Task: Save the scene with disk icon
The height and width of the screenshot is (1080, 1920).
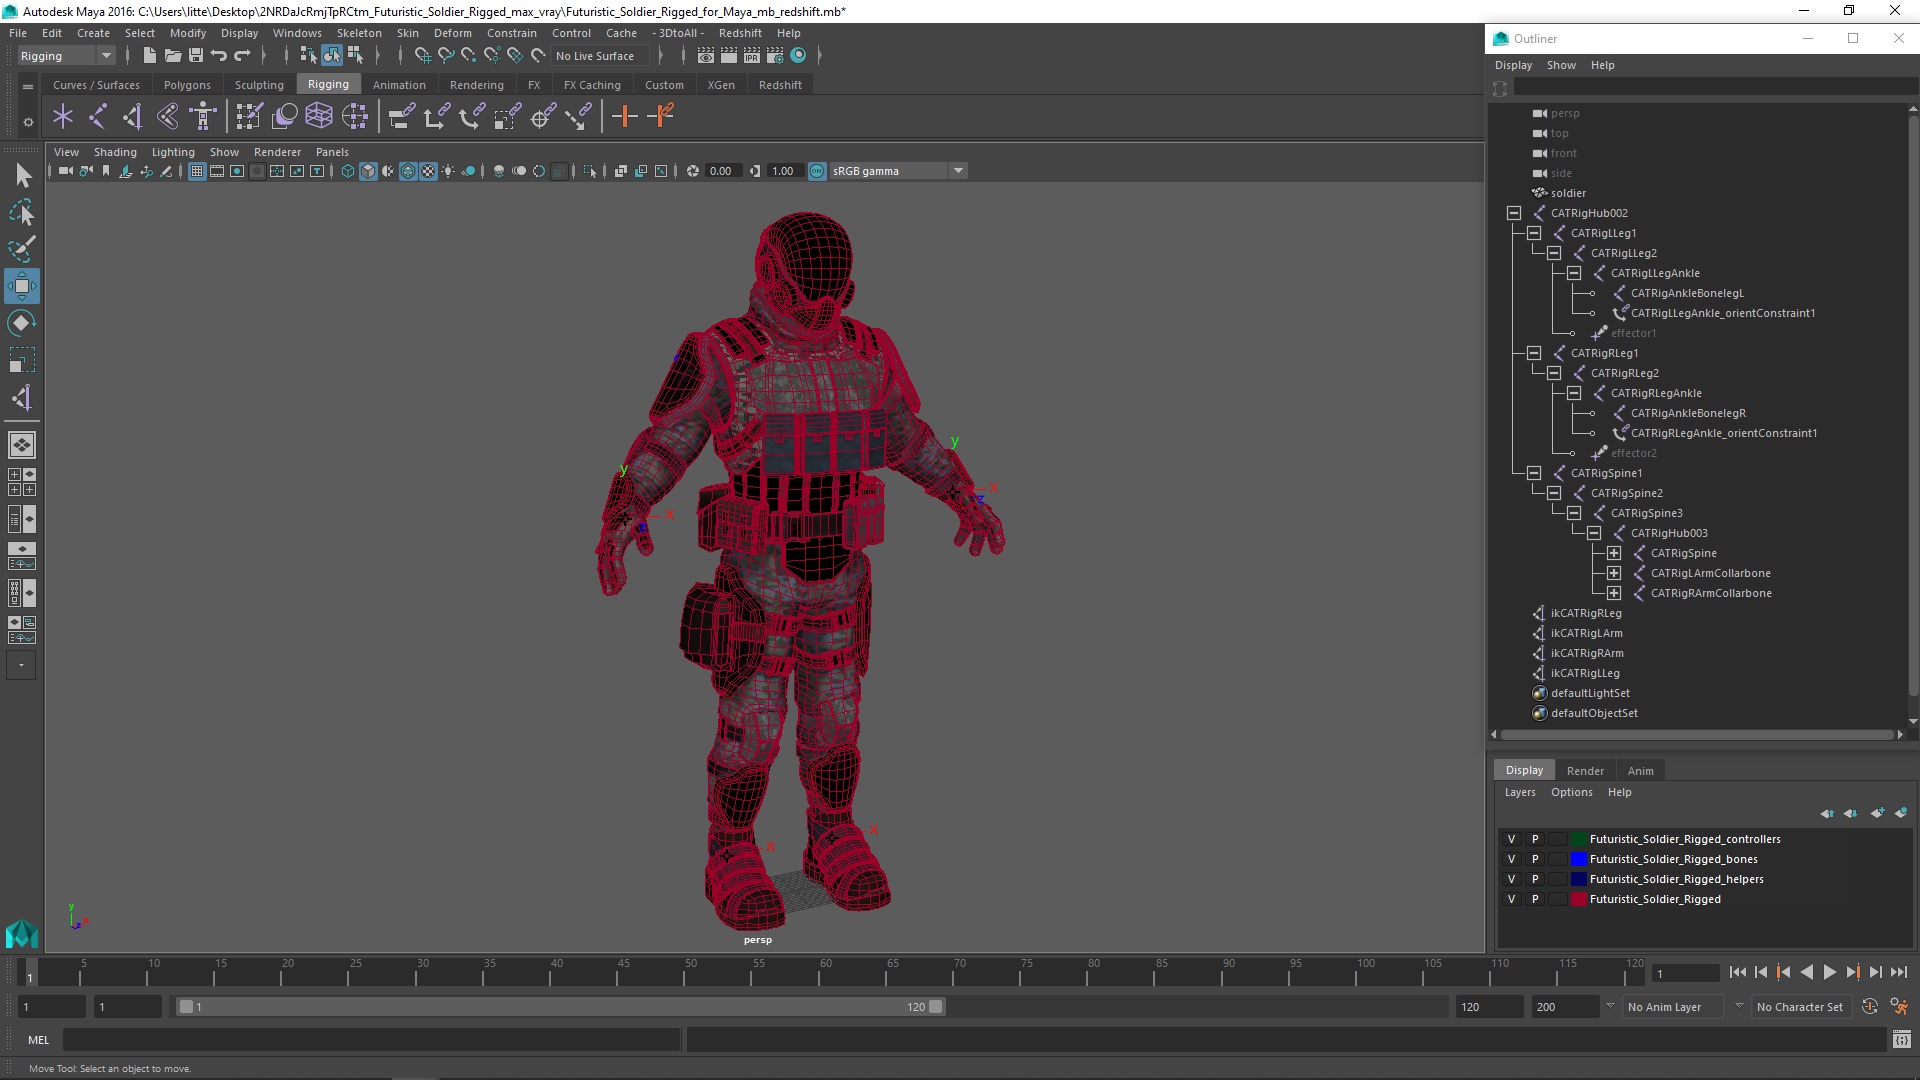Action: pos(196,56)
